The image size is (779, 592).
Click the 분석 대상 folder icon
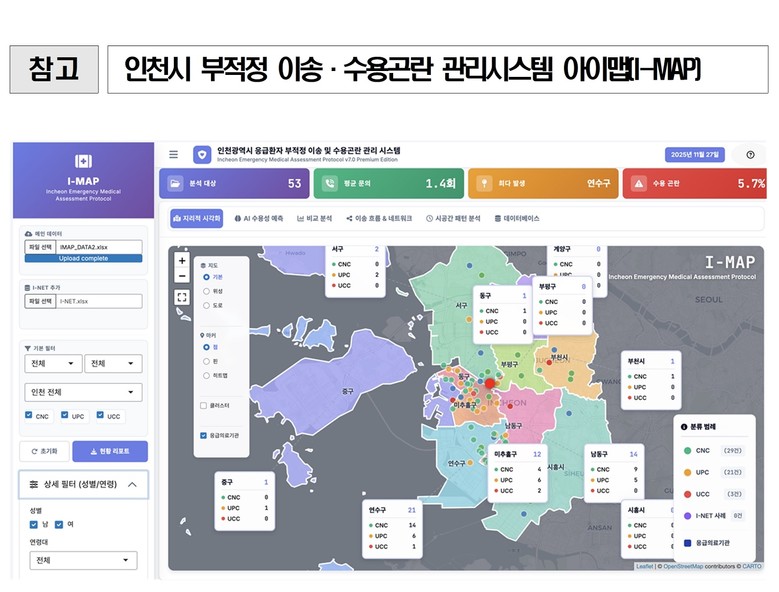(176, 184)
